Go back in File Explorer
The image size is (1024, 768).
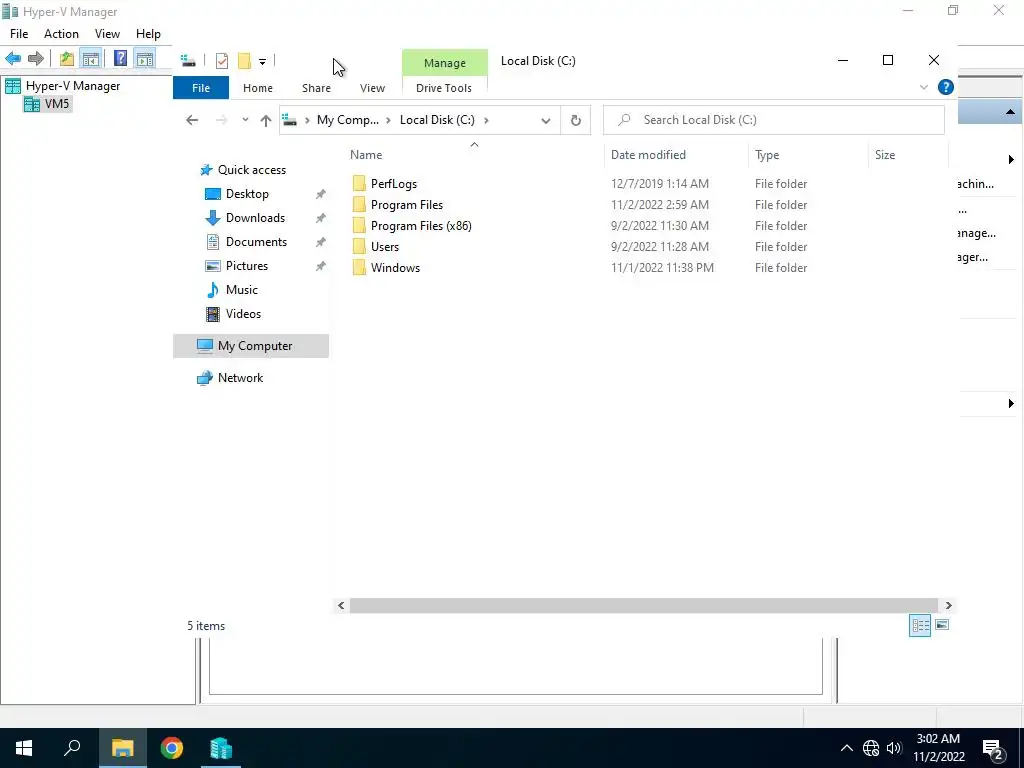(192, 120)
